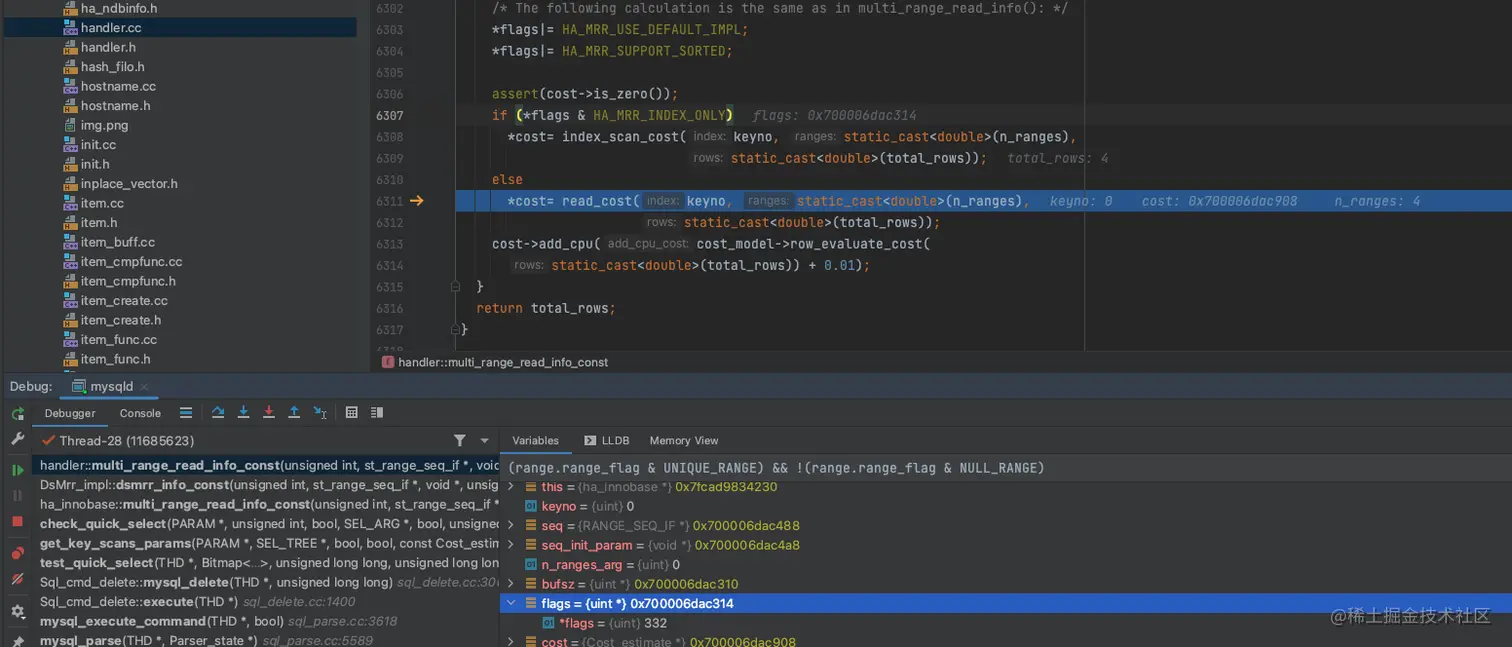This screenshot has width=1512, height=647.
Task: Open handler.cc in project tree
Action: (111, 28)
